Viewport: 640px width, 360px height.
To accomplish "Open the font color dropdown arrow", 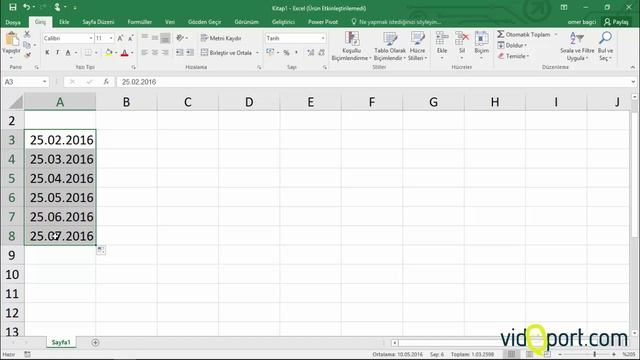I will (132, 53).
